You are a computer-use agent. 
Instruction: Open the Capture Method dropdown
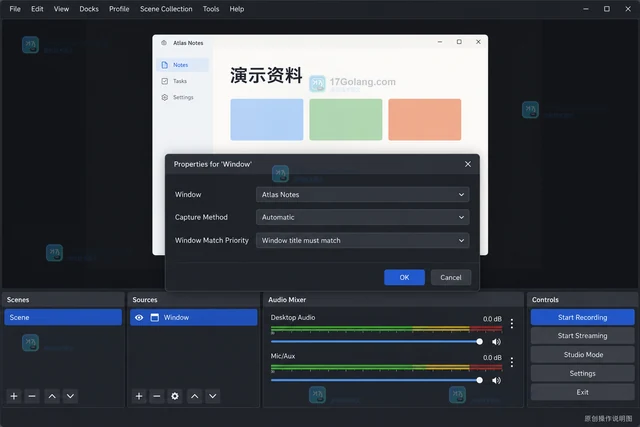[x=362, y=217]
